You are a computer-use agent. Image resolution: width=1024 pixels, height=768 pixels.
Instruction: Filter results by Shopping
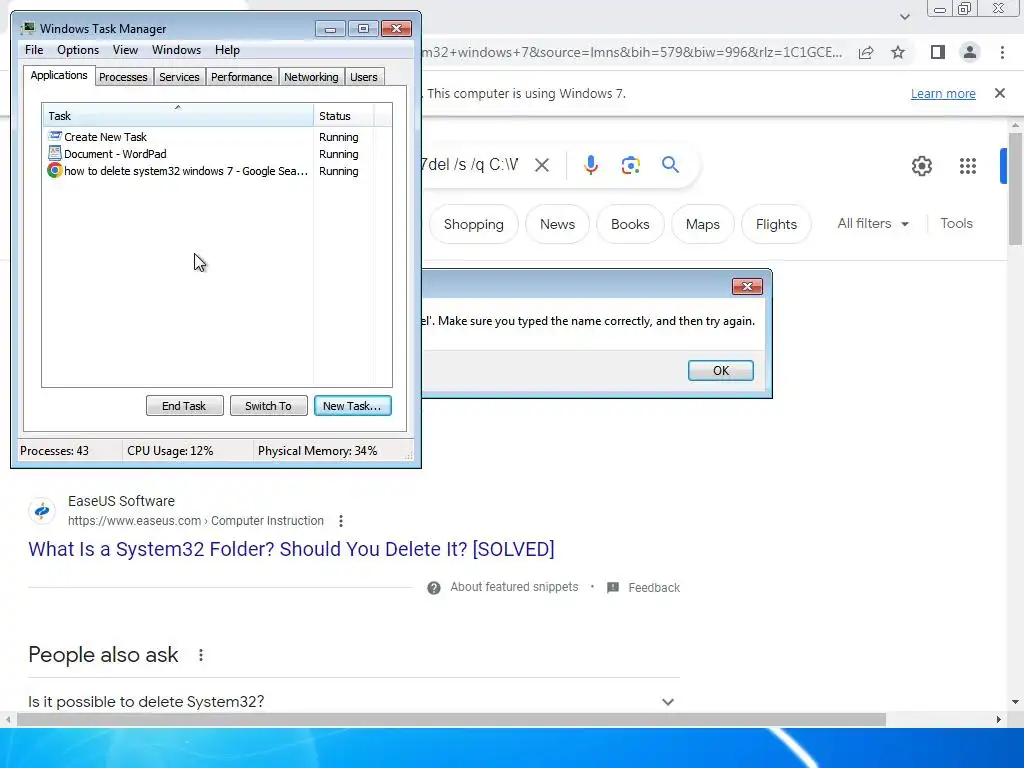[473, 224]
